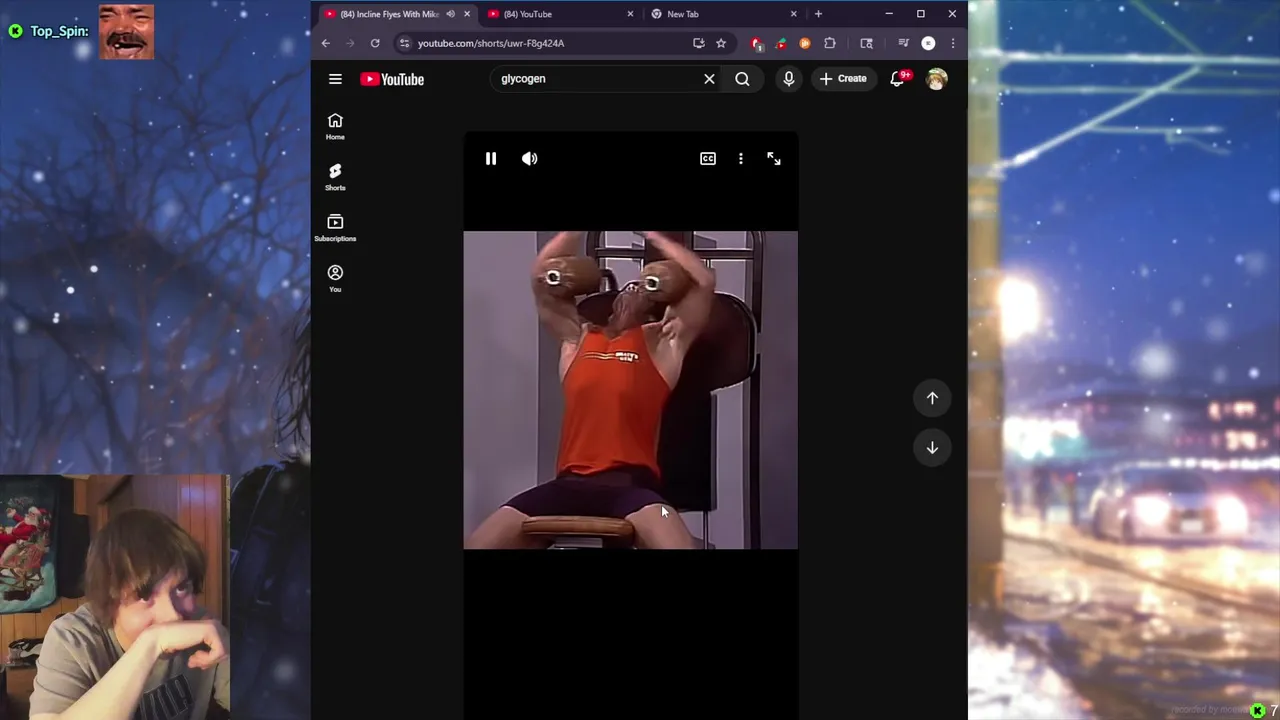Open the media controls toolbar icon
1280x720 pixels.
click(x=903, y=43)
